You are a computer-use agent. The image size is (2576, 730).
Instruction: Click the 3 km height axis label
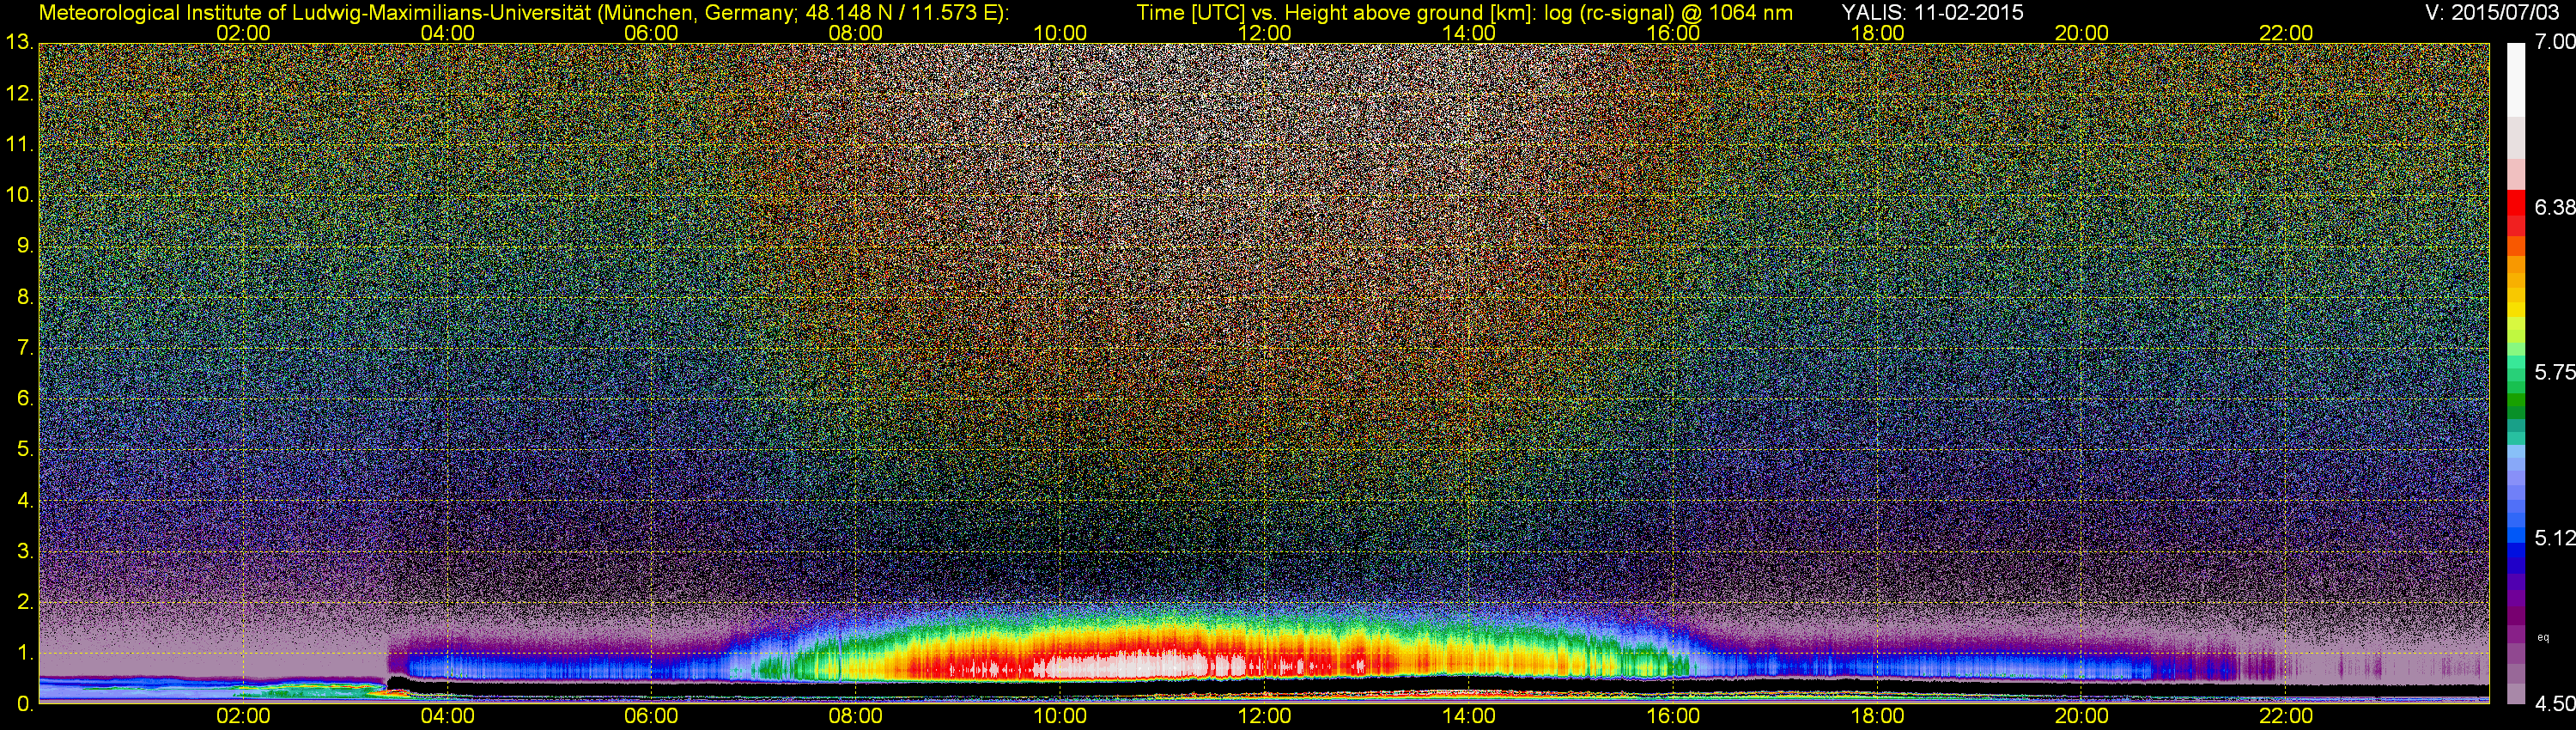click(24, 551)
